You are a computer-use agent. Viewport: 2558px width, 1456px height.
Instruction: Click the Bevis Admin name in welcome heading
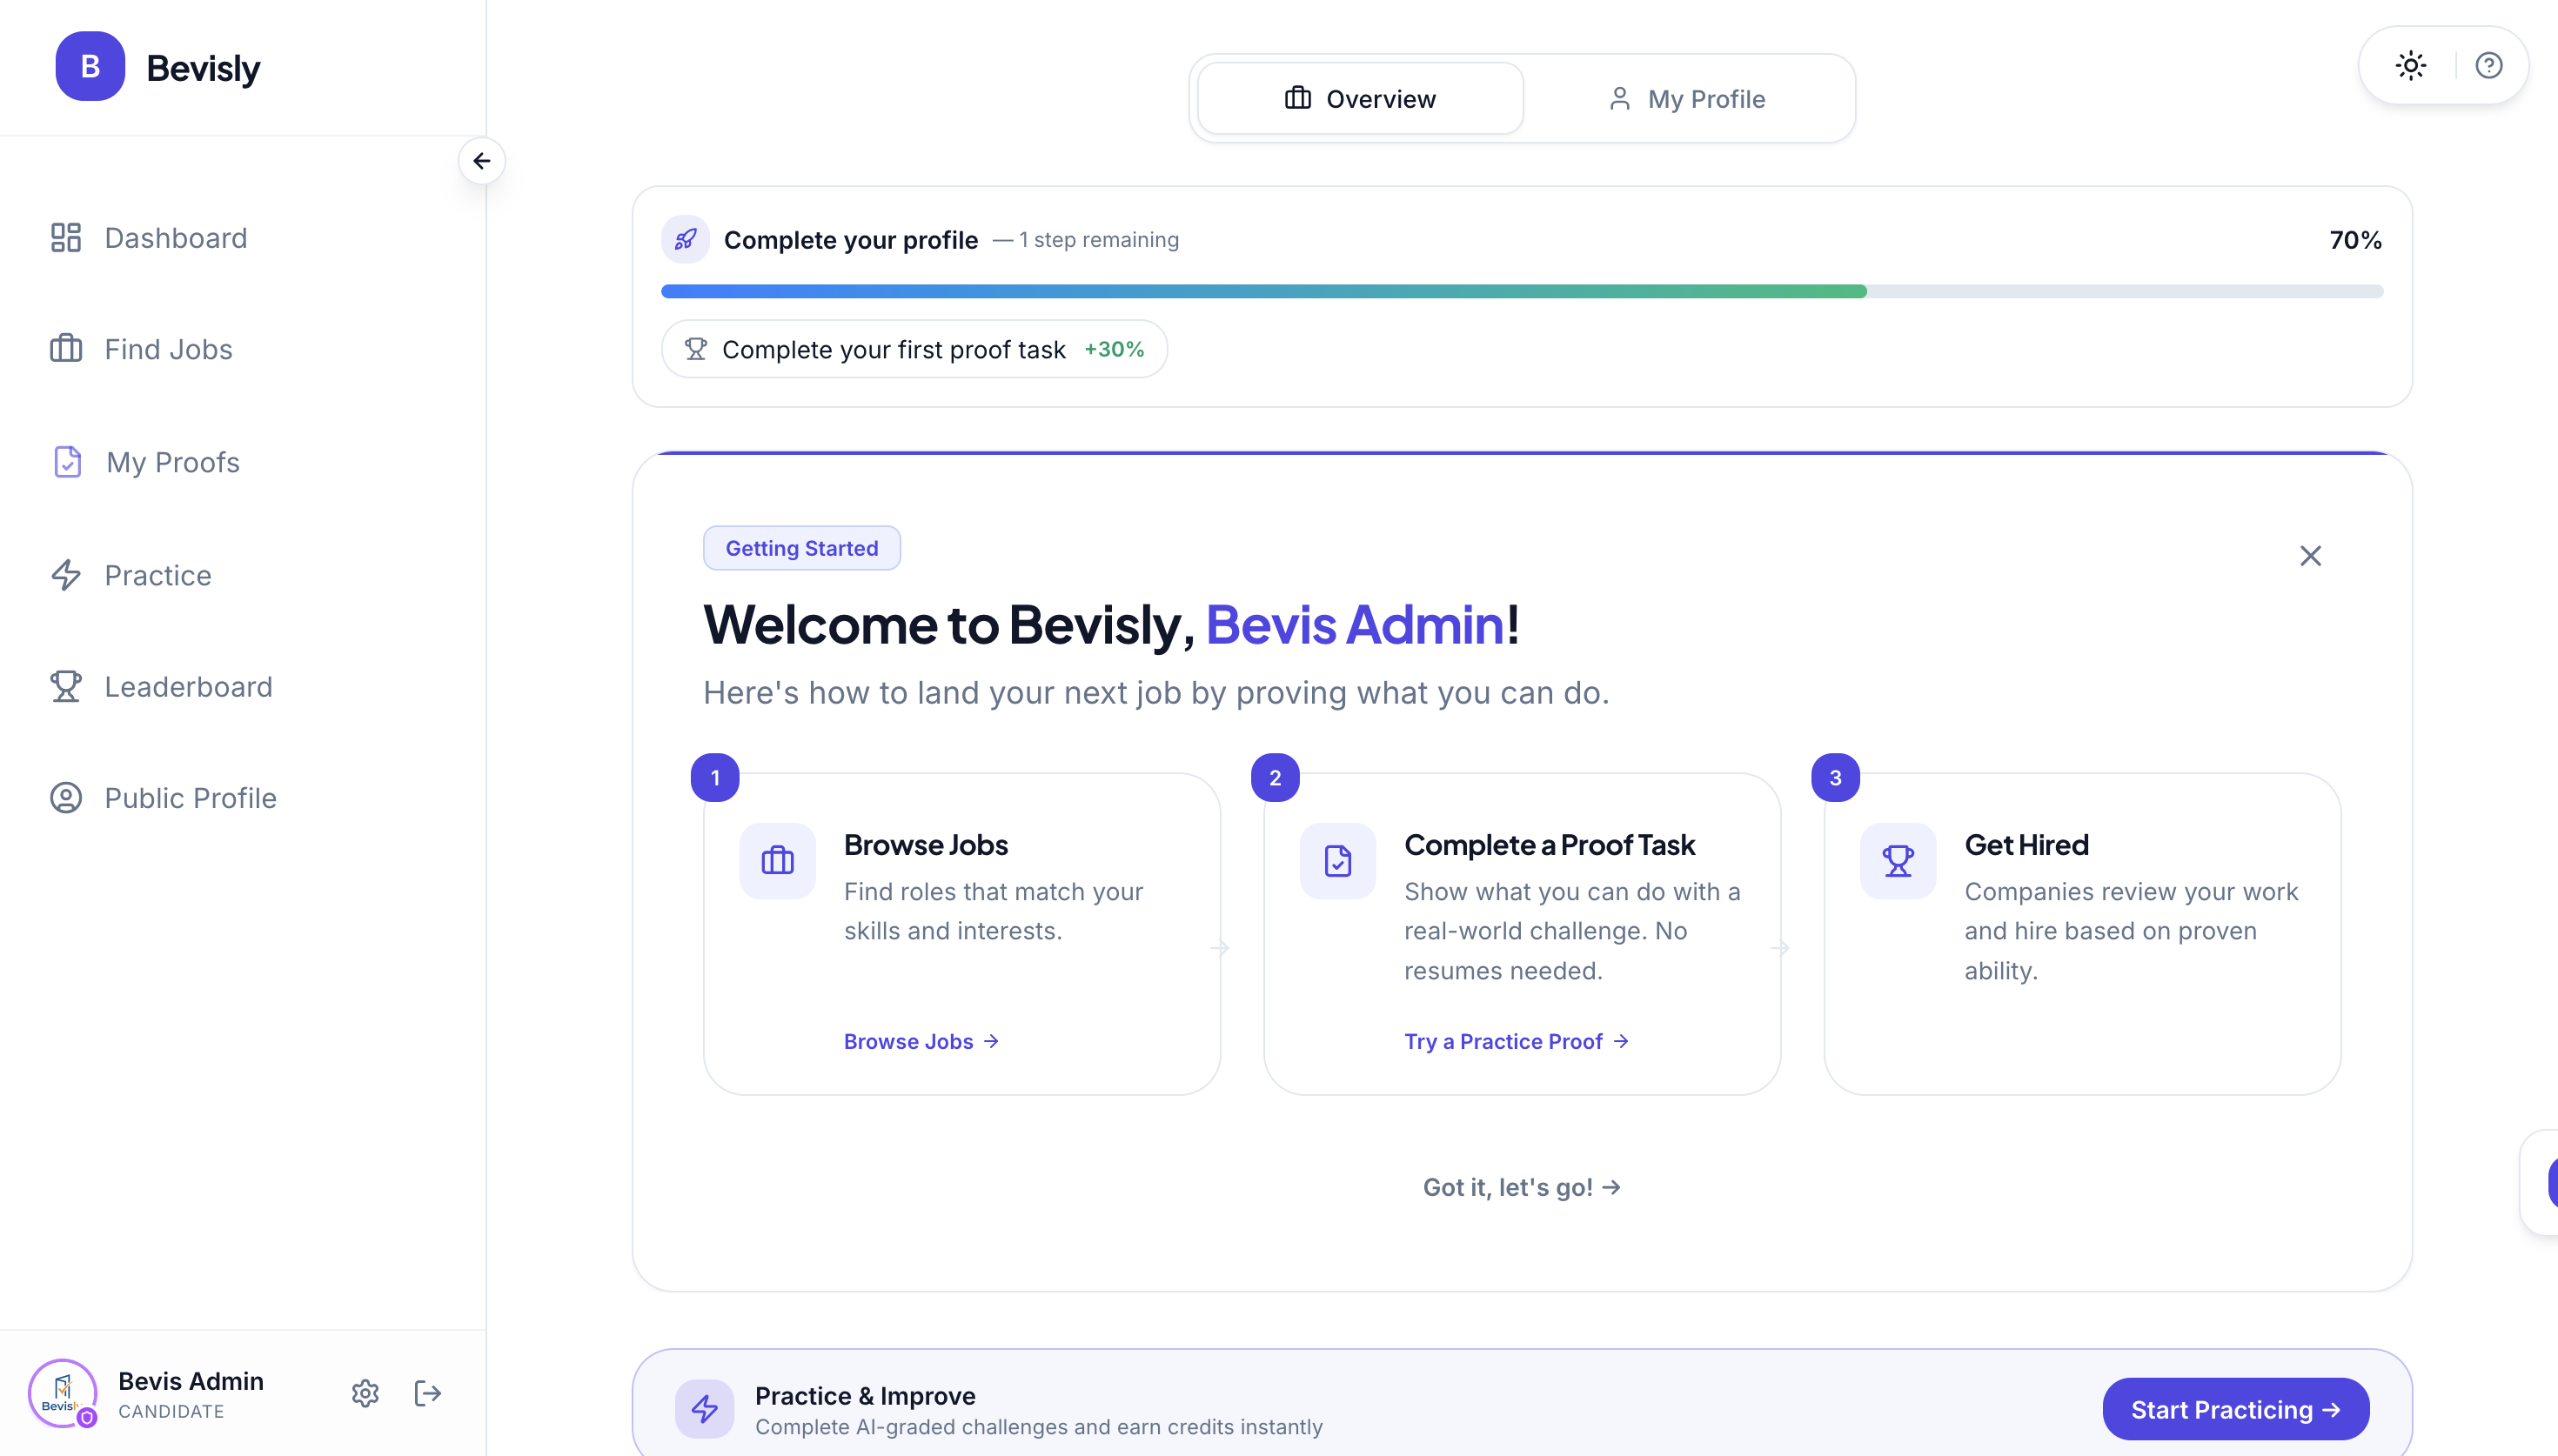[1354, 624]
